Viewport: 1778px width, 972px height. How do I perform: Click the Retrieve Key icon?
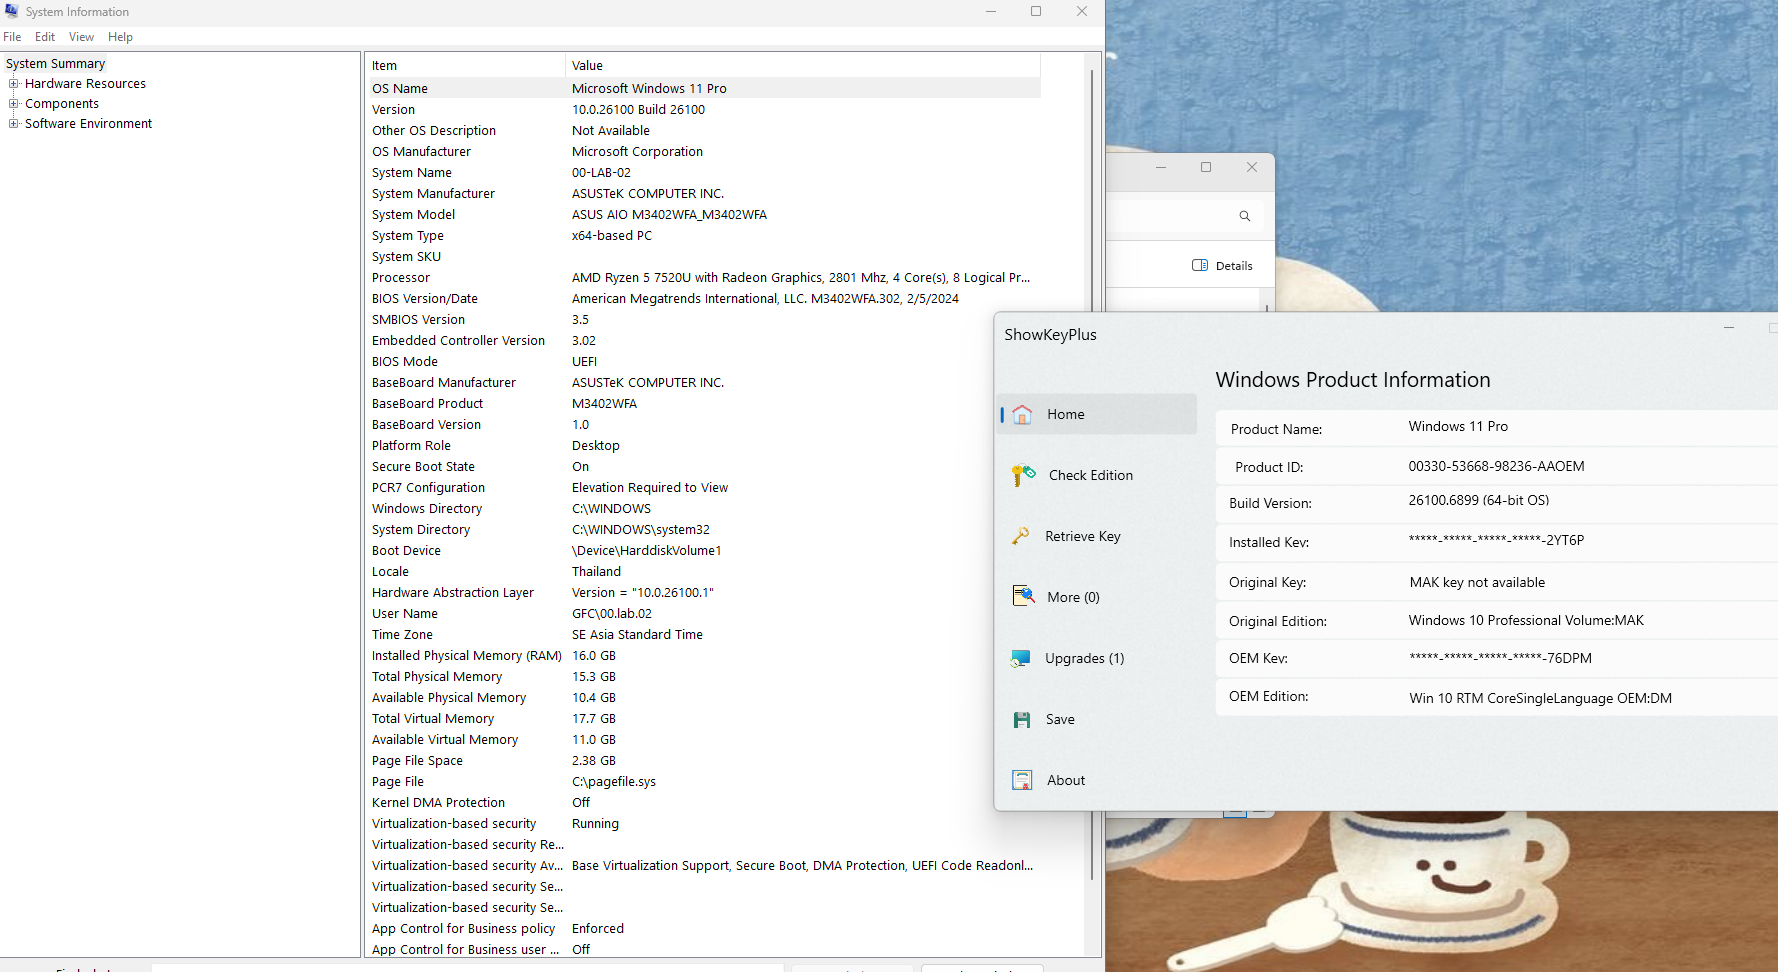point(1021,536)
